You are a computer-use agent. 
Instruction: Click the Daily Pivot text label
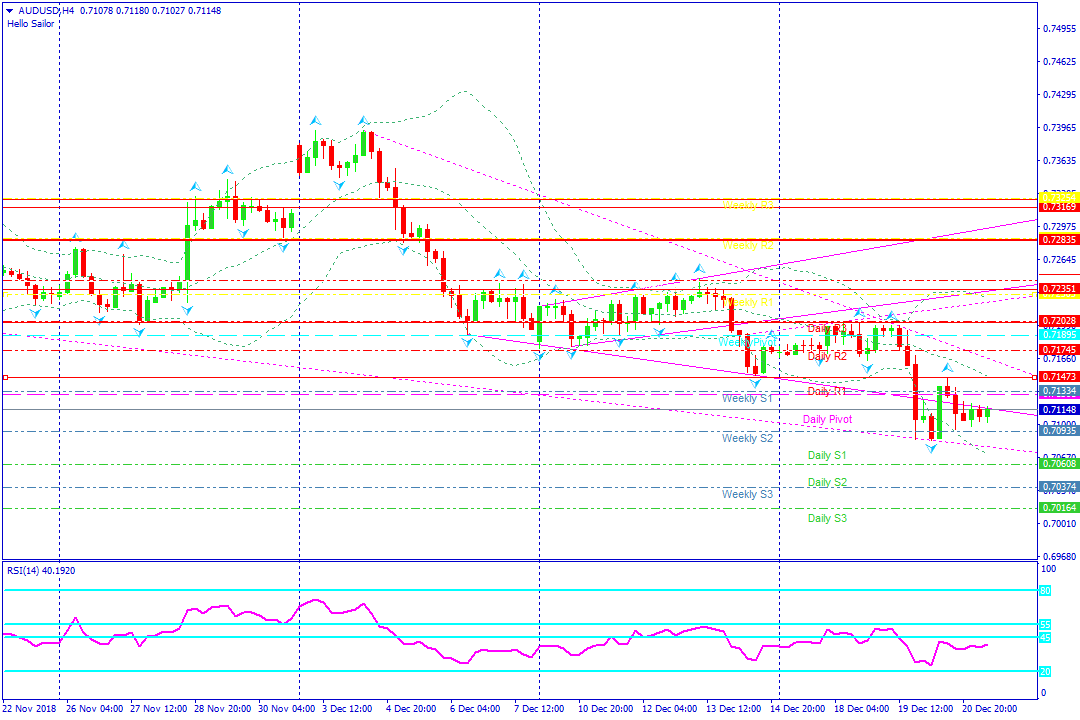tap(827, 419)
